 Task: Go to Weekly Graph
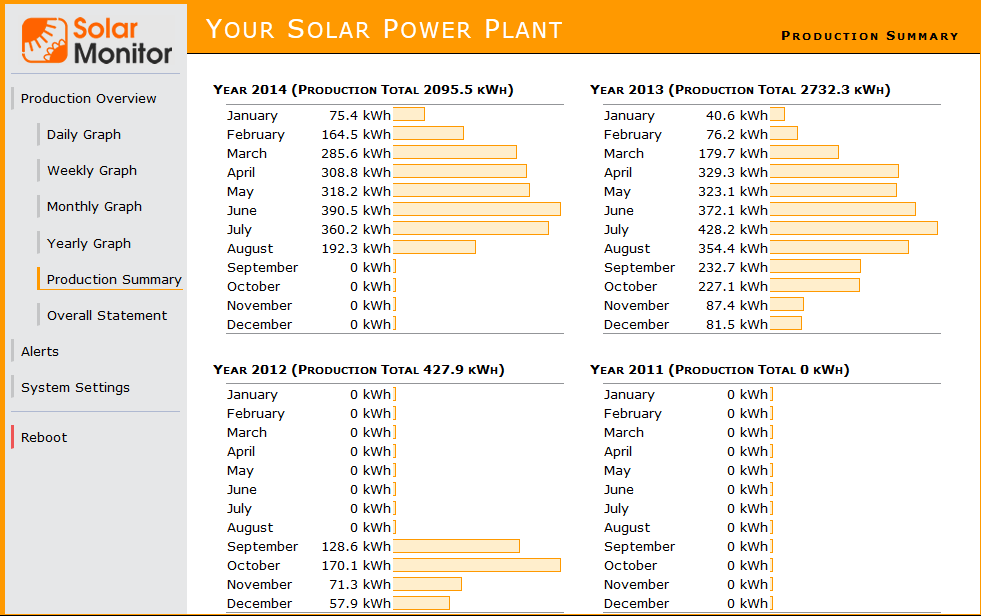point(91,170)
